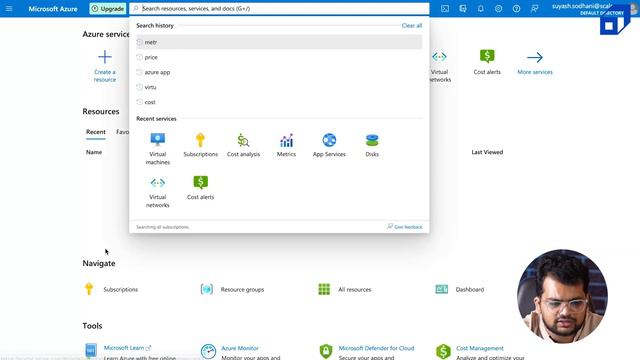Sort by the Name column header

[x=94, y=152]
